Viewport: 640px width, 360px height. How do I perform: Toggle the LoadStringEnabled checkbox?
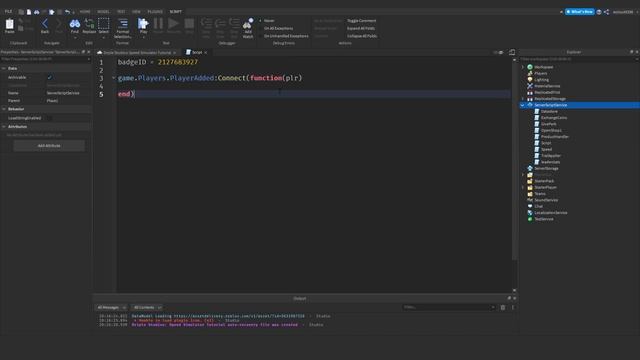[x=50, y=118]
